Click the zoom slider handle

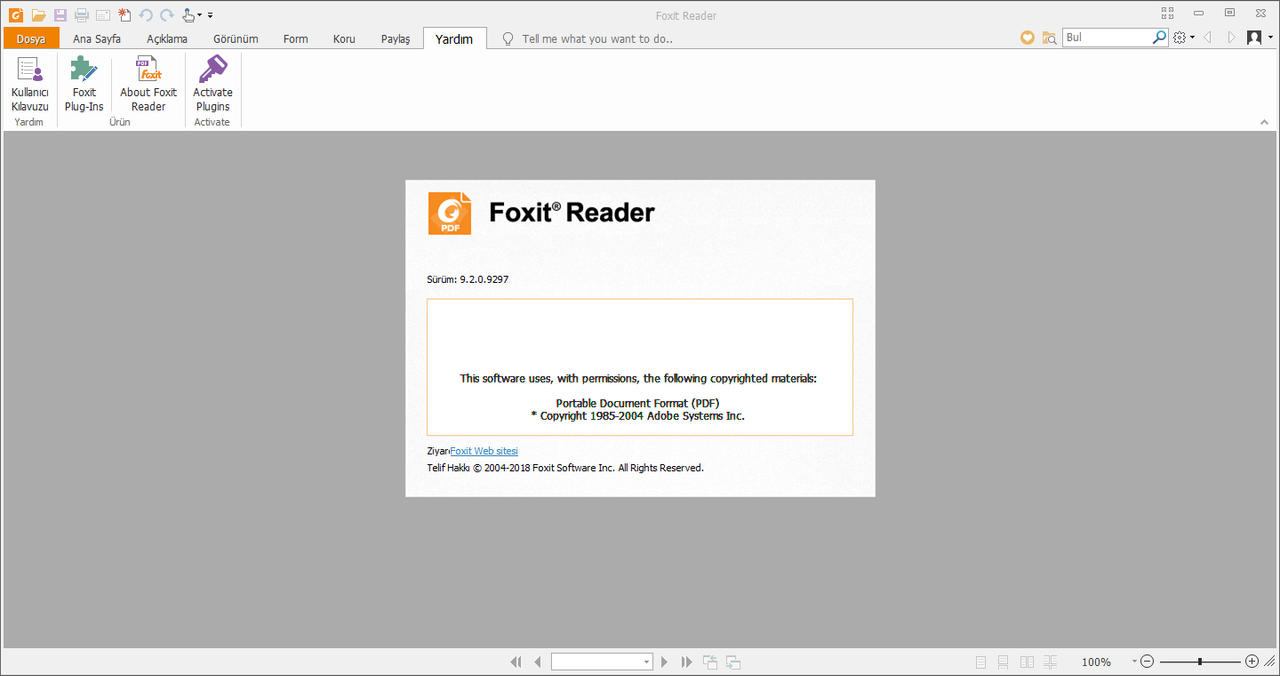1200,662
